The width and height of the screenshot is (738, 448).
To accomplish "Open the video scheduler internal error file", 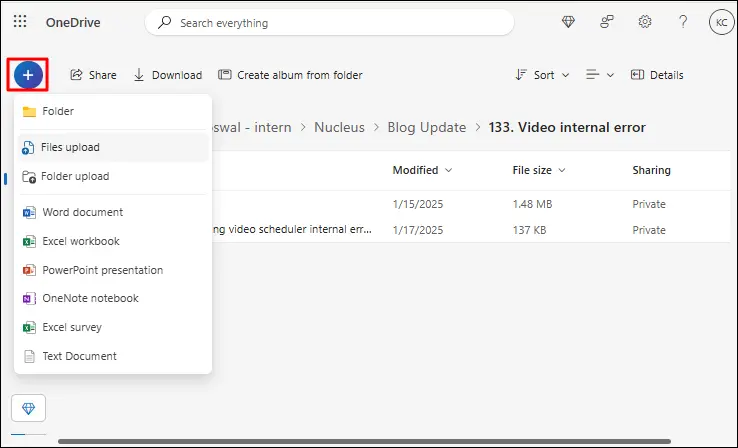I will click(292, 230).
